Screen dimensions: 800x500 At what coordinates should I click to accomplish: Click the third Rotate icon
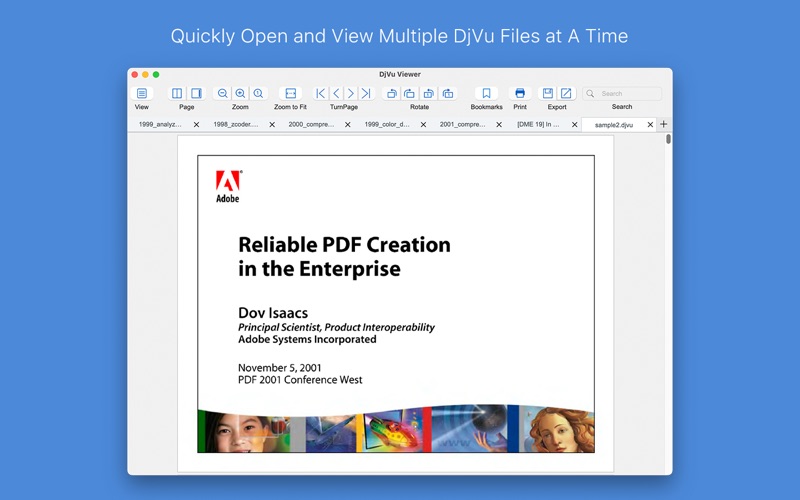429,93
